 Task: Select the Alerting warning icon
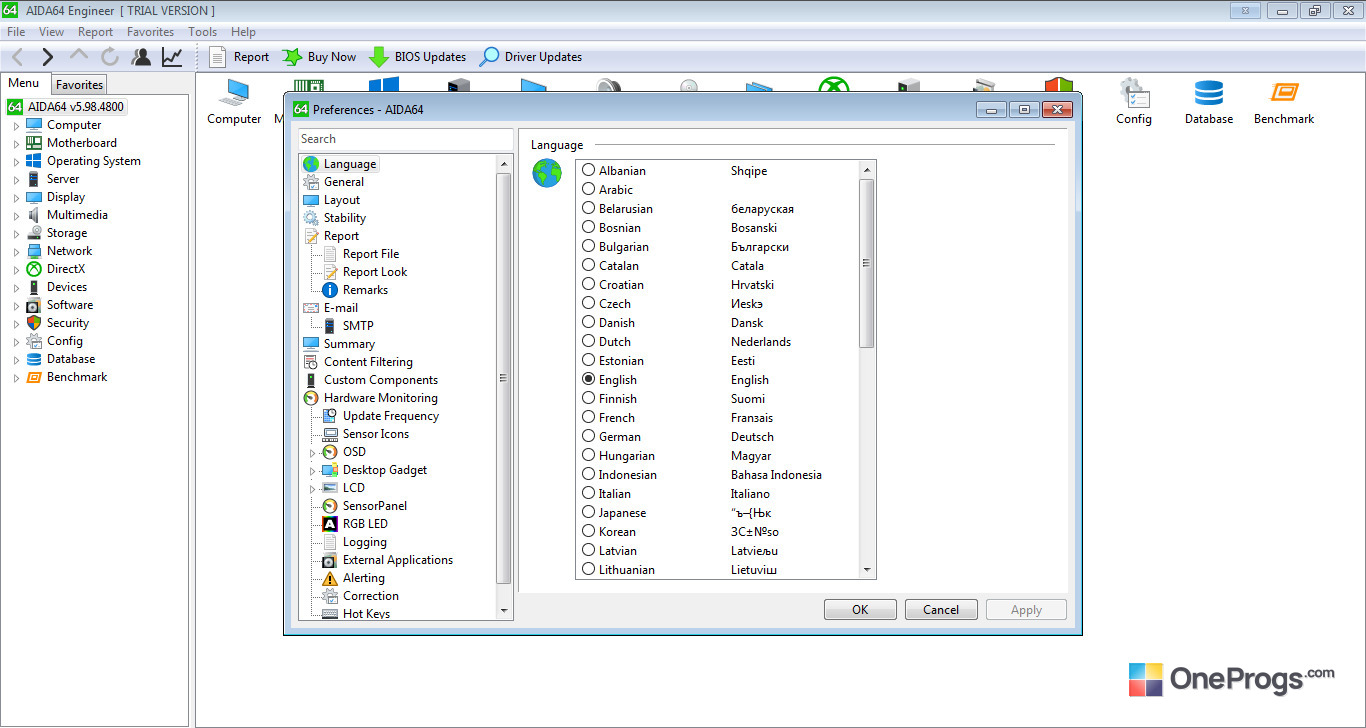(330, 578)
